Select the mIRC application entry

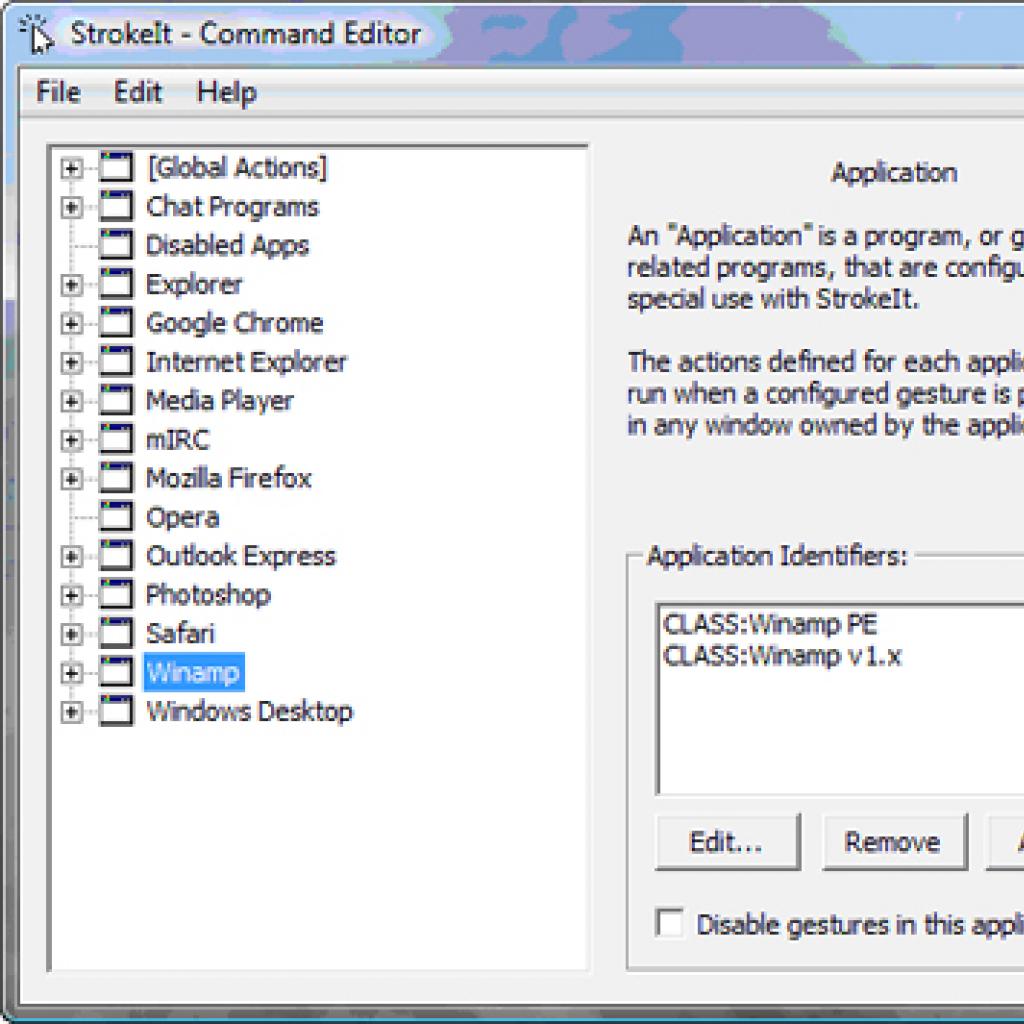(x=178, y=440)
